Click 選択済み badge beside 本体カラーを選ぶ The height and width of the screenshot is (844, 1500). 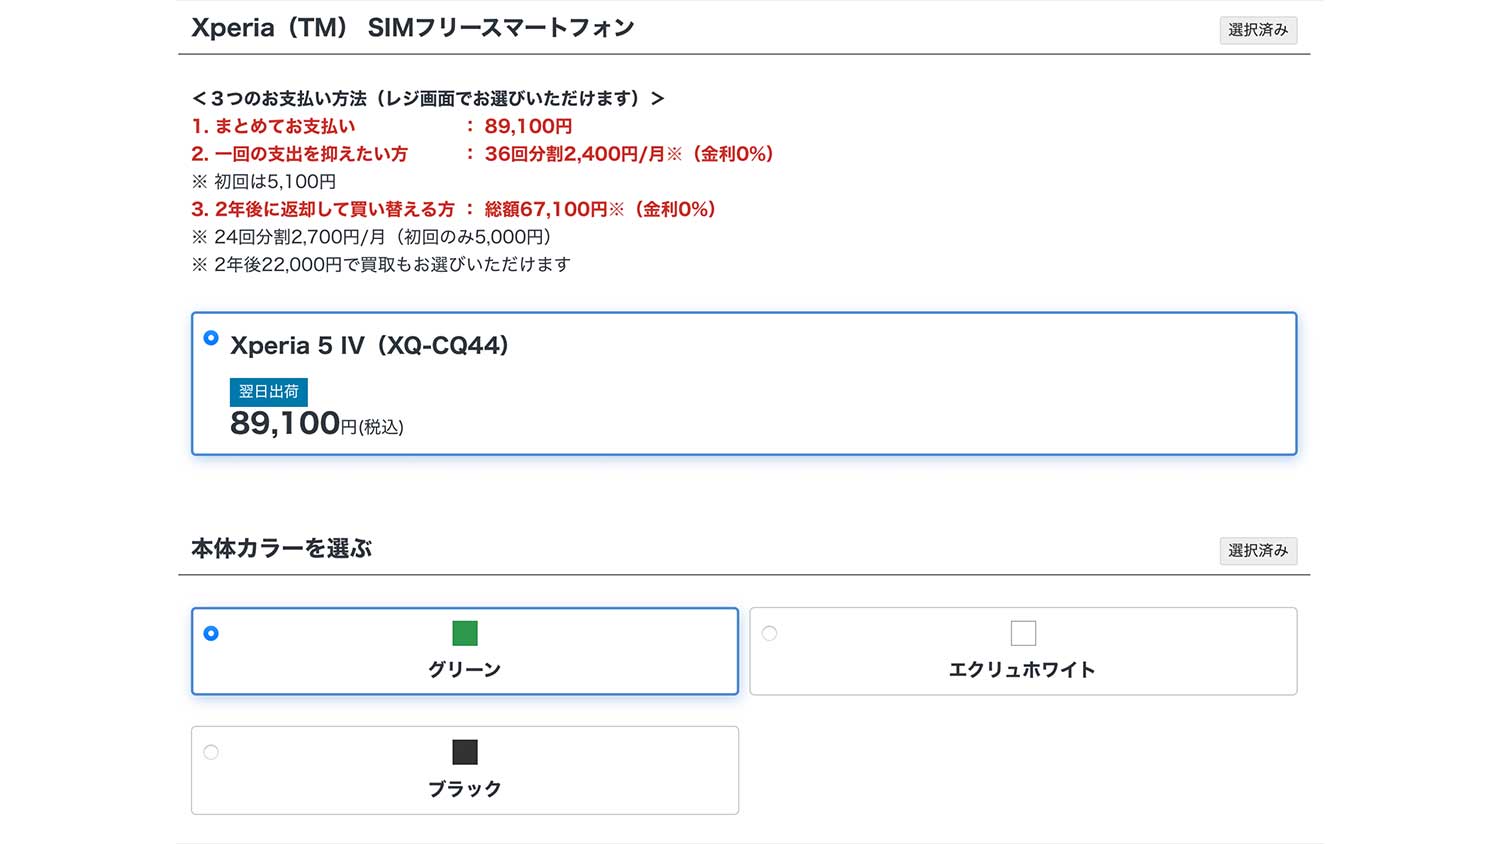click(x=1258, y=551)
